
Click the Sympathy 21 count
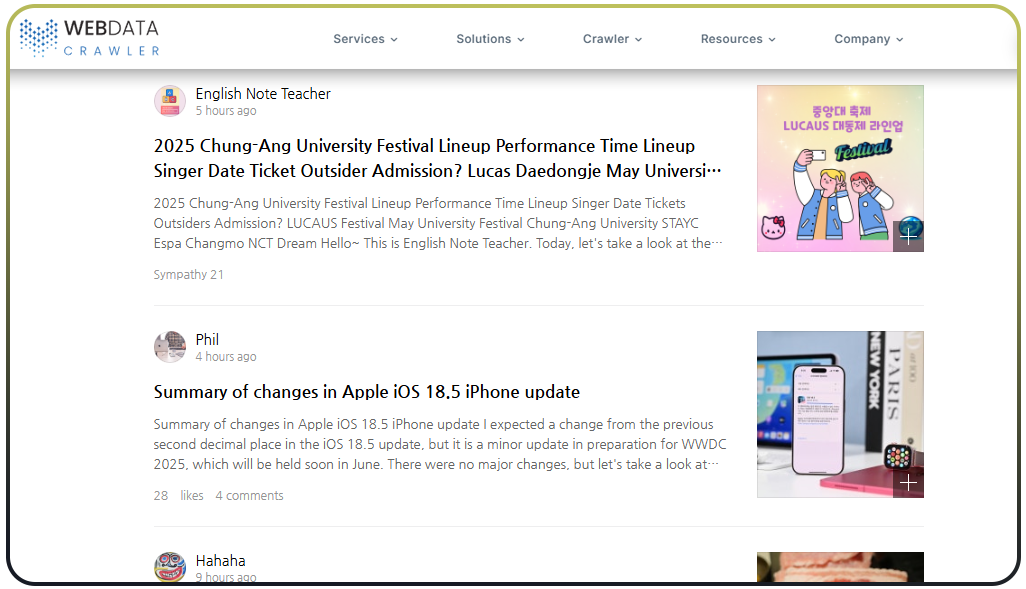(x=188, y=275)
